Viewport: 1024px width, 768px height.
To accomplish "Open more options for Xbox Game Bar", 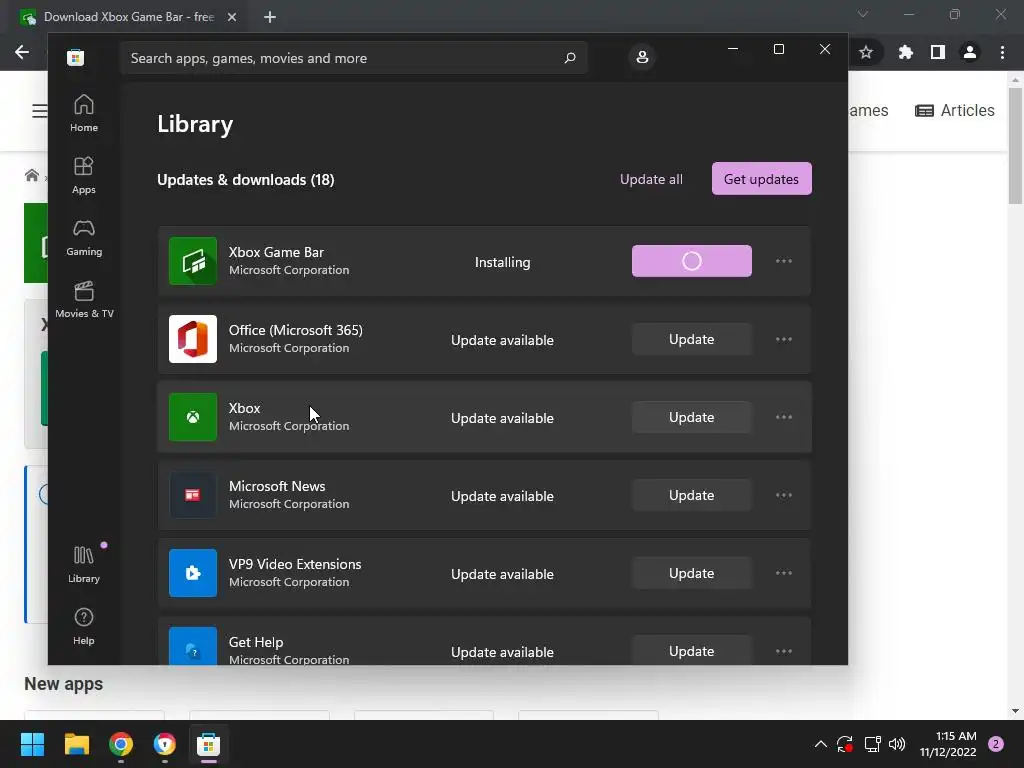I will coord(784,261).
